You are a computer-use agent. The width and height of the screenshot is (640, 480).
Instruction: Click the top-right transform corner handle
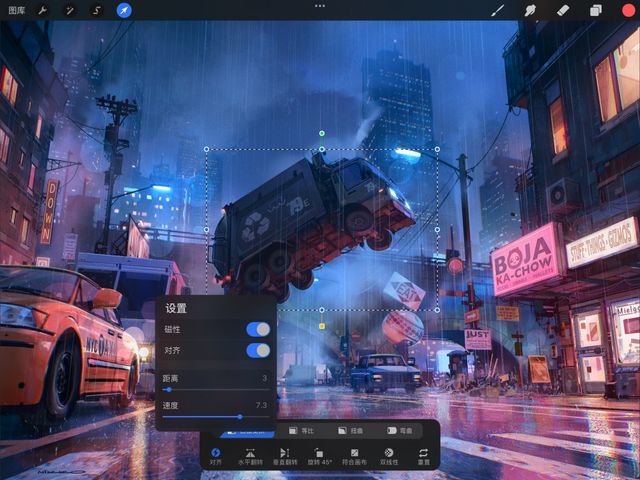437,149
